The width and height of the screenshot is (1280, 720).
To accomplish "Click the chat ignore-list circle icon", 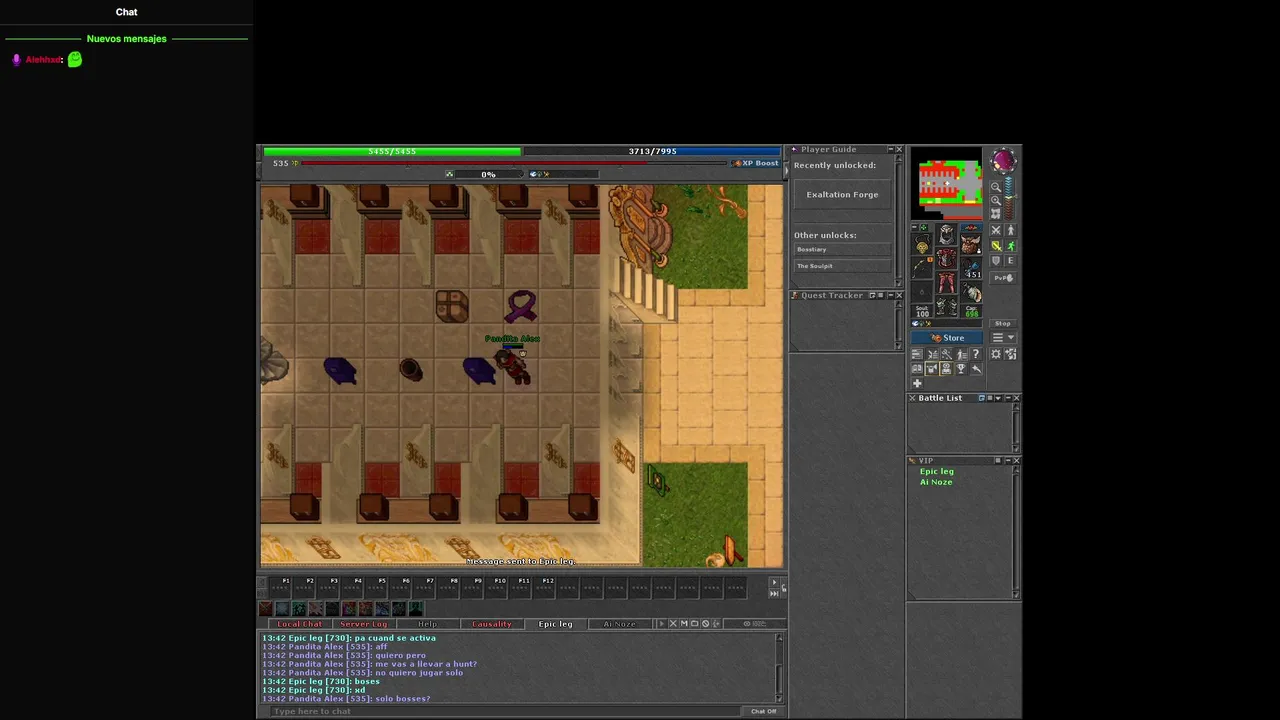I will coord(705,624).
